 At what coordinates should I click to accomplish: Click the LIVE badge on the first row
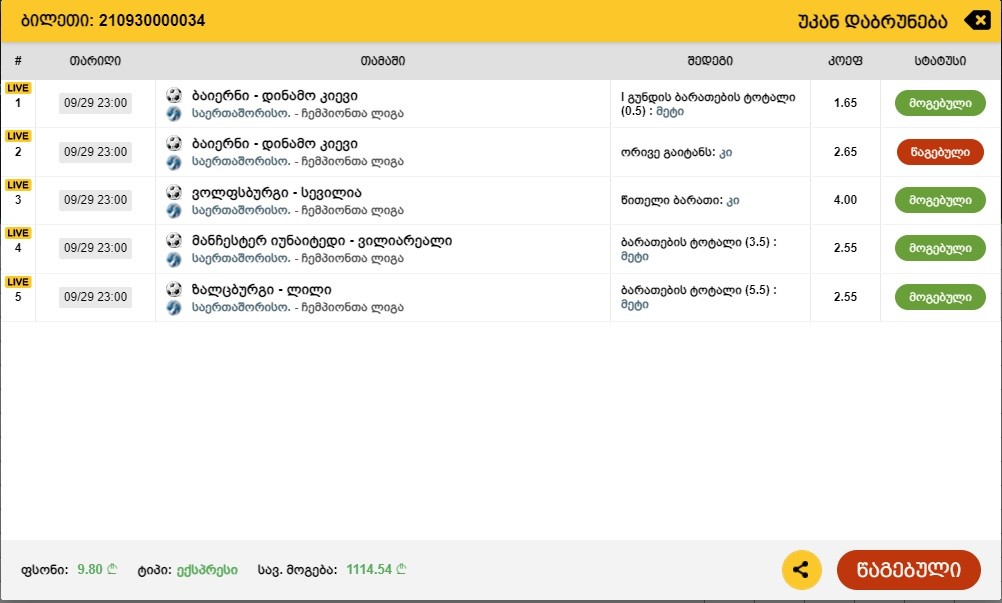coord(17,87)
